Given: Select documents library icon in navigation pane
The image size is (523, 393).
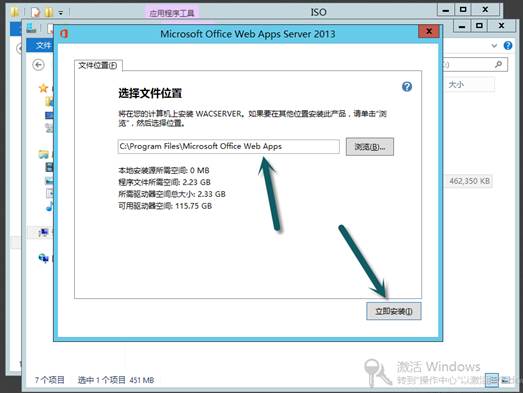Looking at the screenshot, I should (49, 193).
